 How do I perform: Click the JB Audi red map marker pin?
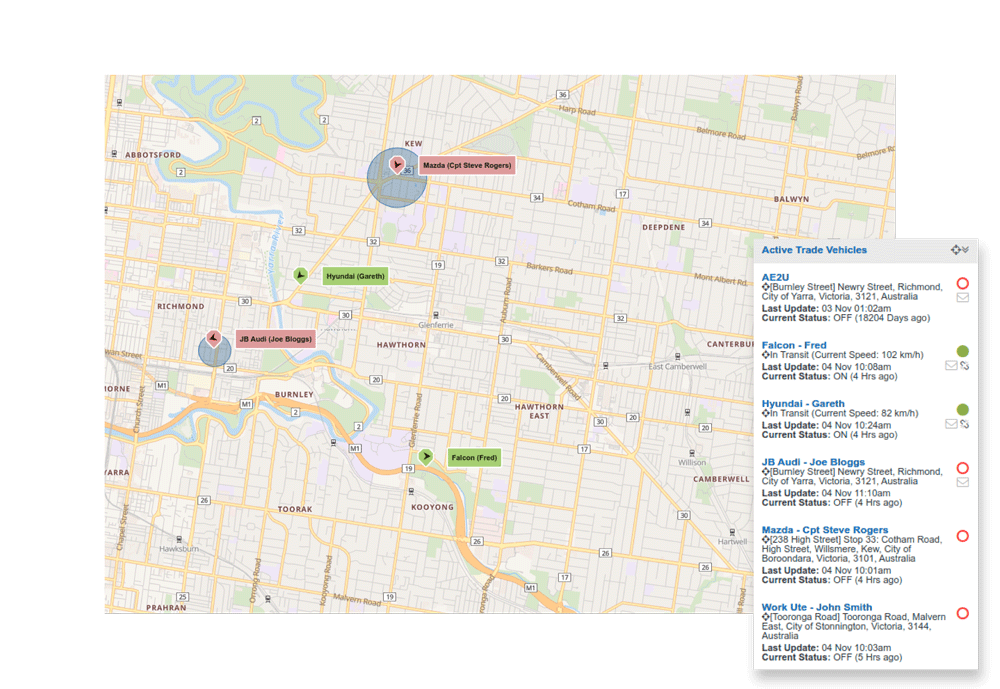(214, 338)
